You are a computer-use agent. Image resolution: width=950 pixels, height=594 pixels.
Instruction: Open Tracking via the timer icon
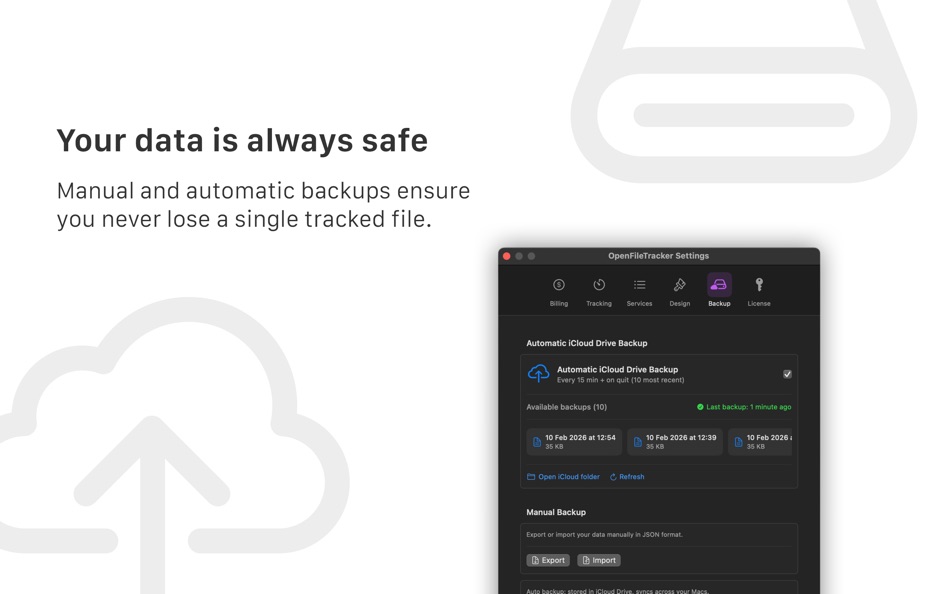597,285
